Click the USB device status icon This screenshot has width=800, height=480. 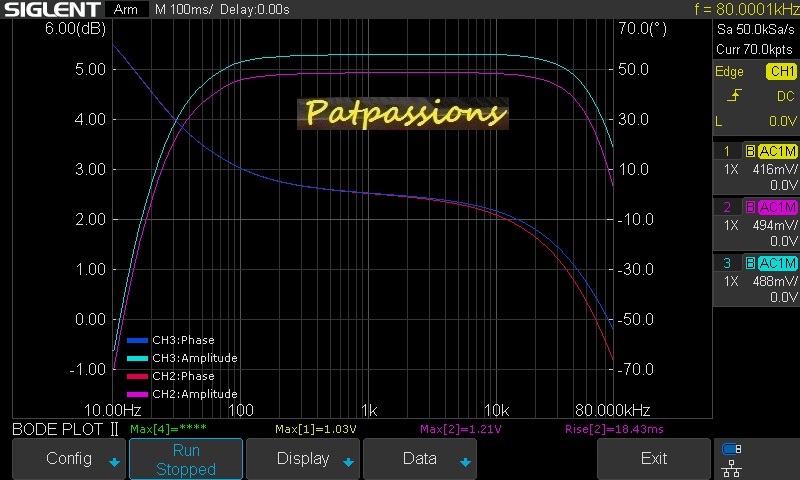point(732,449)
